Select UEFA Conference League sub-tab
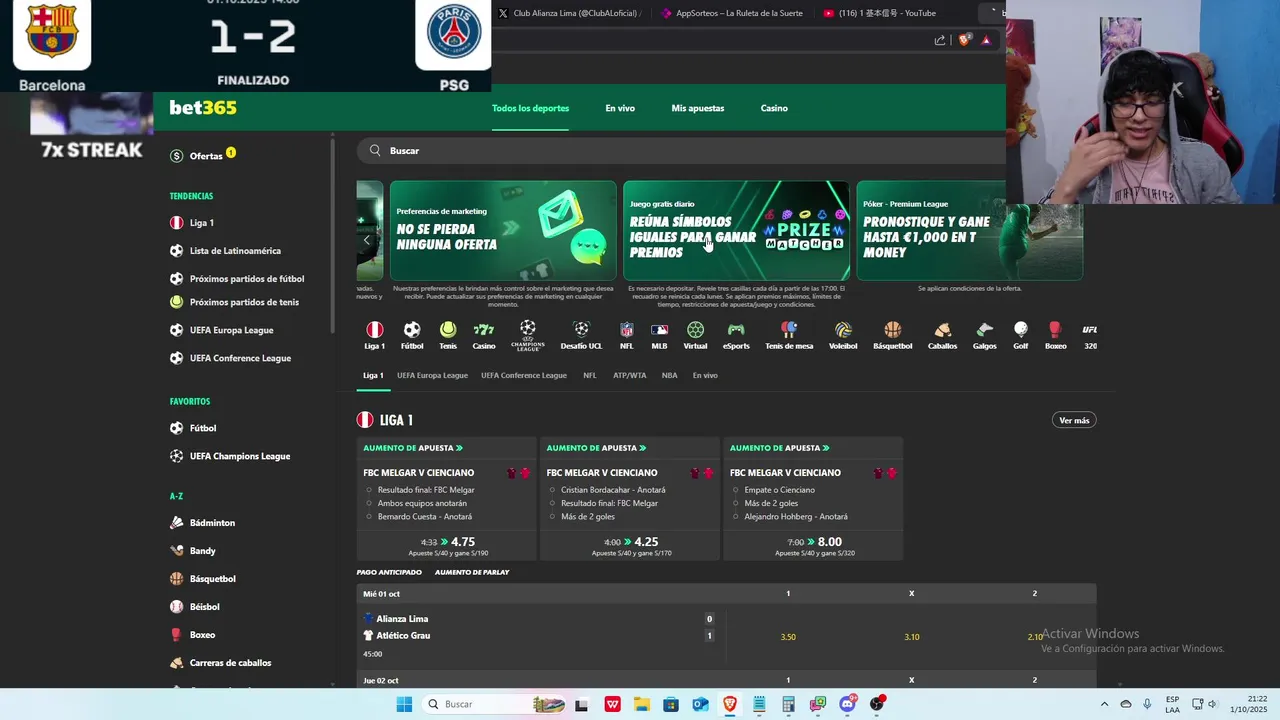The image size is (1280, 720). point(524,376)
